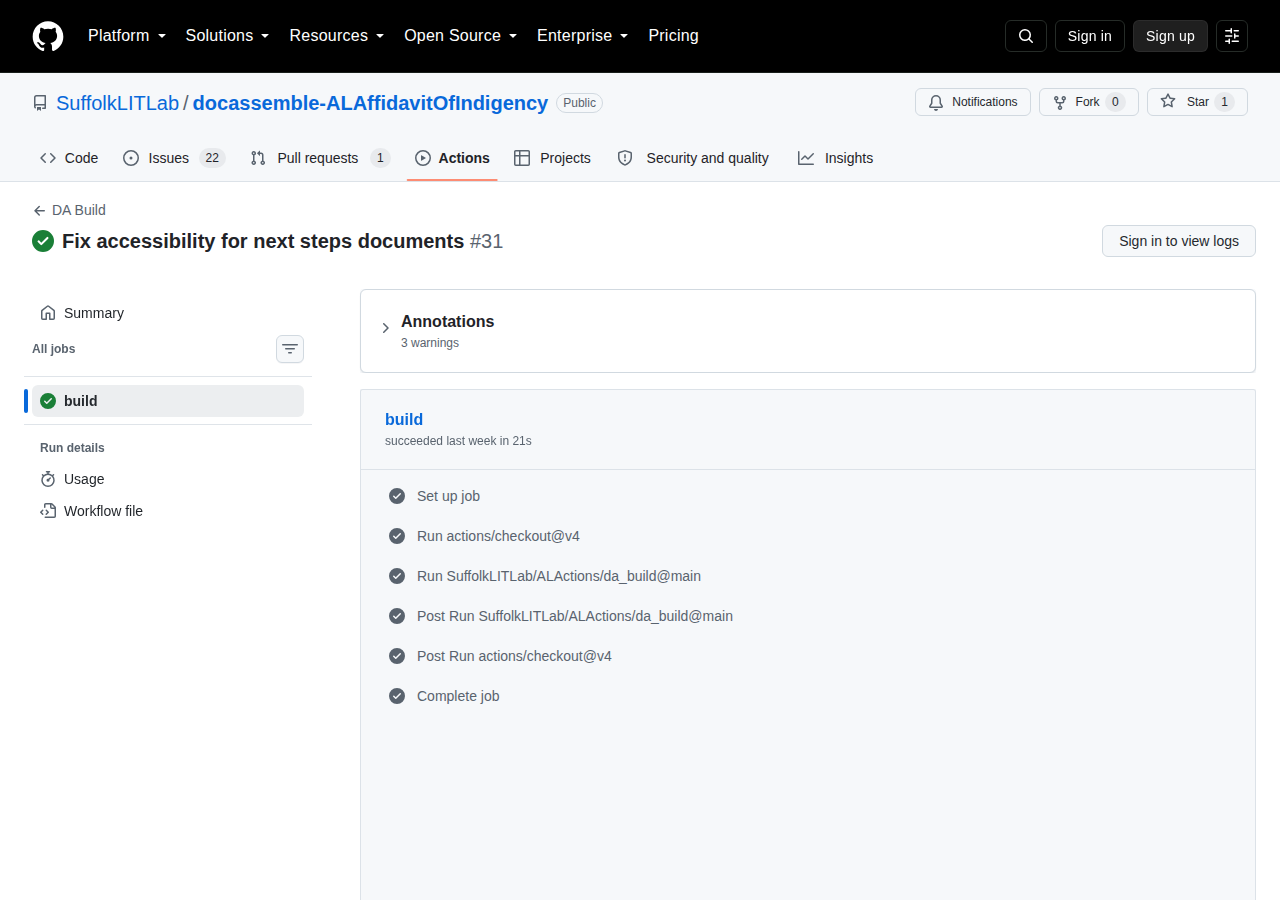Screen dimensions: 1280x900
Task: Click the file code icon beside Workflow file
Action: coord(48,511)
